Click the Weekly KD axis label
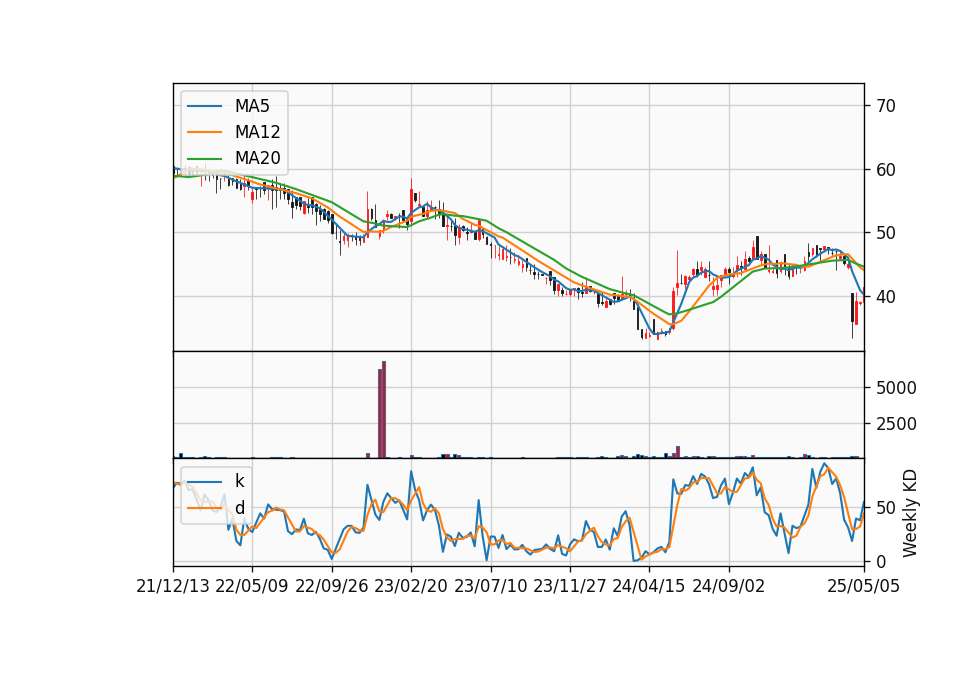Viewport: 960px width, 690px height. pyautogui.click(x=910, y=513)
